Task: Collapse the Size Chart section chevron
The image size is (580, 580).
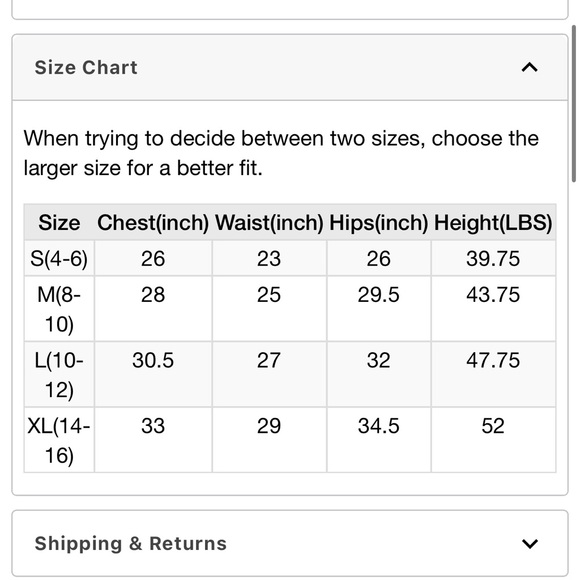Action: click(529, 67)
